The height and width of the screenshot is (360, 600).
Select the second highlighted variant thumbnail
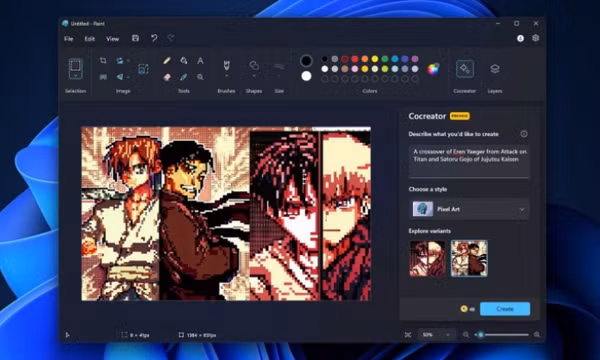coord(469,258)
